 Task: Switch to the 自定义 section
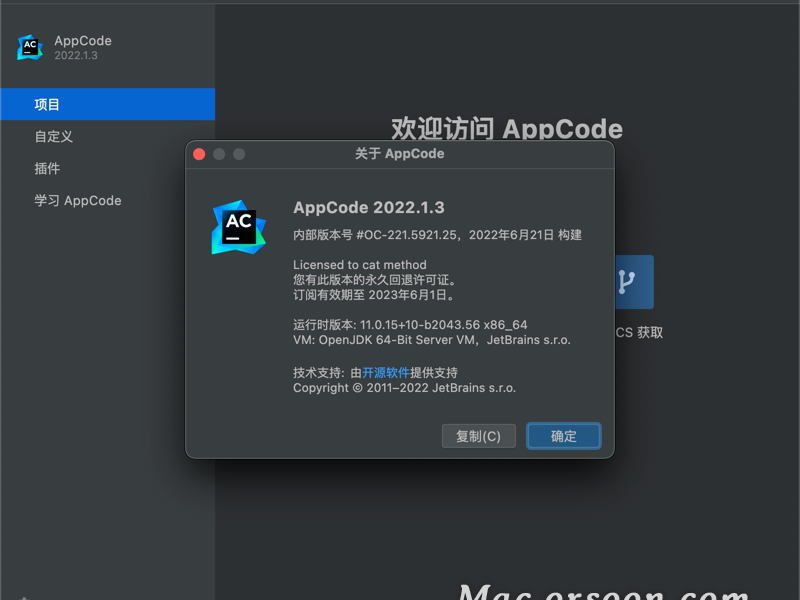[53, 135]
